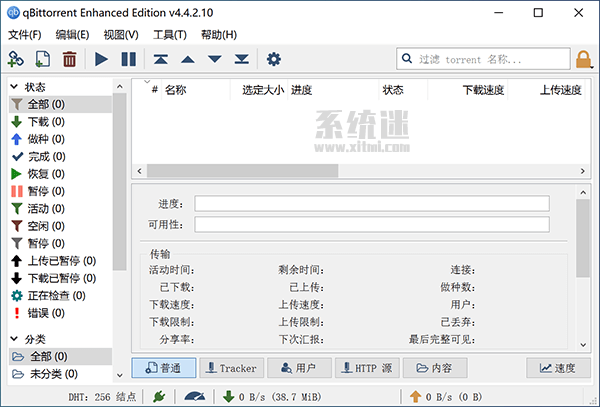Sort by the 进度 column header
The height and width of the screenshot is (407, 600).
point(333,90)
